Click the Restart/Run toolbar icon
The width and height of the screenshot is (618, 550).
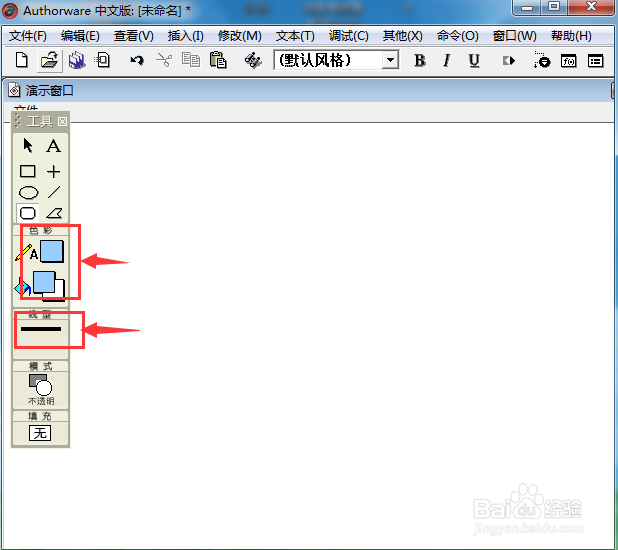509,61
